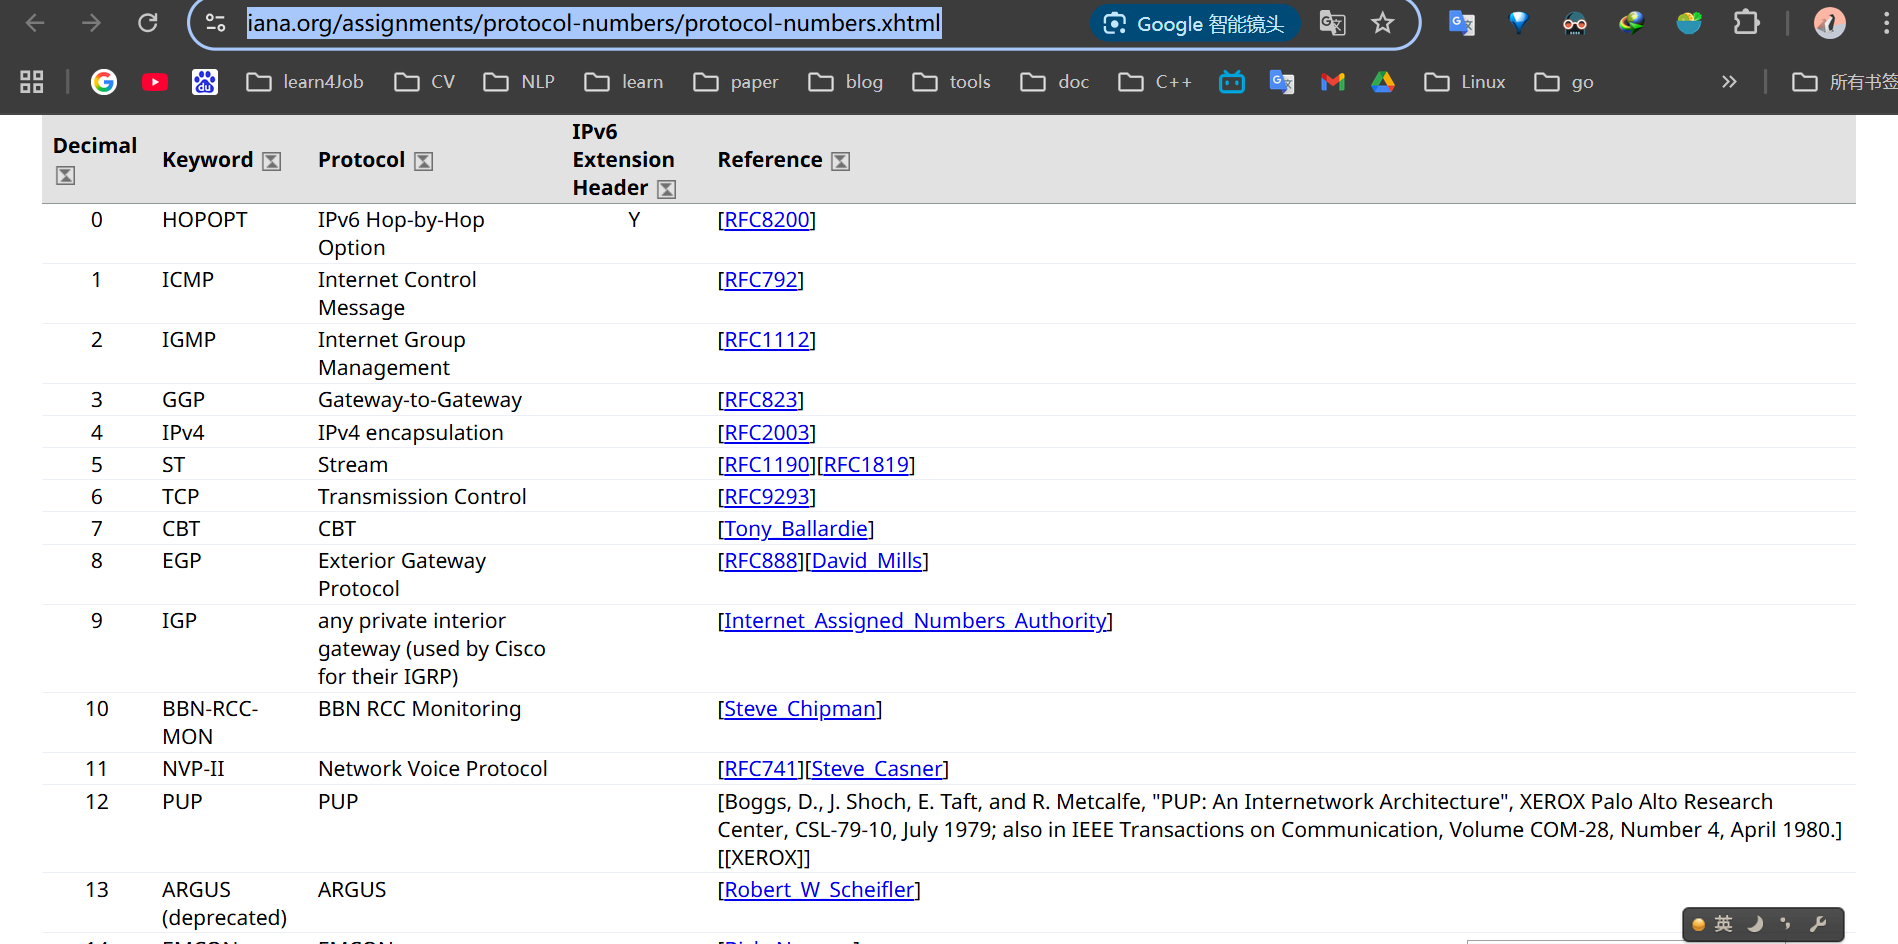1898x944 pixels.
Task: Open the all bookmarks folder
Action: point(1845,82)
